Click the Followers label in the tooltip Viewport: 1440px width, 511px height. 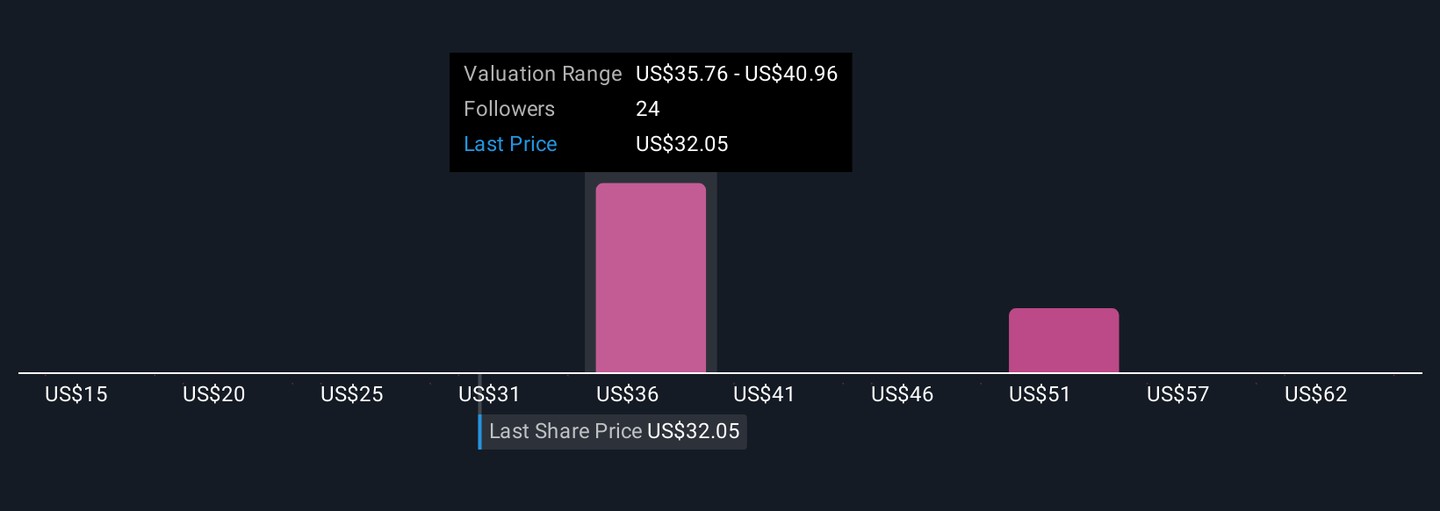pyautogui.click(x=509, y=109)
